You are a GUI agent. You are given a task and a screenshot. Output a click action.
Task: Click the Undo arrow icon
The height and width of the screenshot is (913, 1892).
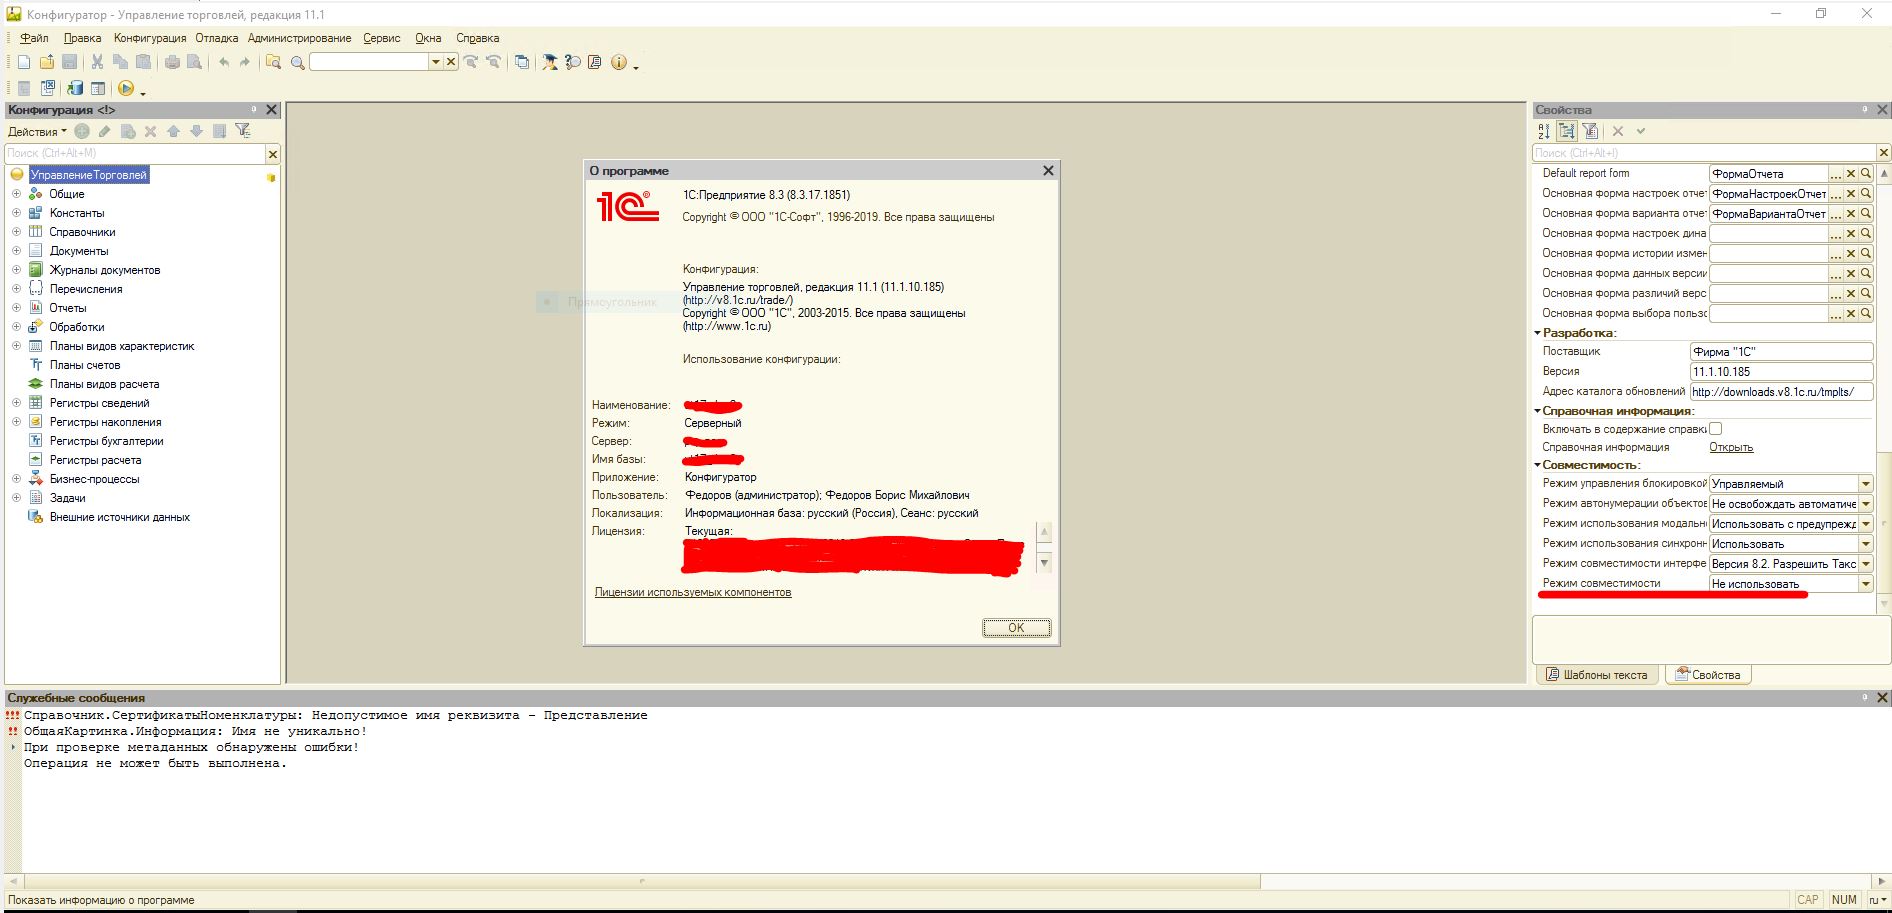224,62
